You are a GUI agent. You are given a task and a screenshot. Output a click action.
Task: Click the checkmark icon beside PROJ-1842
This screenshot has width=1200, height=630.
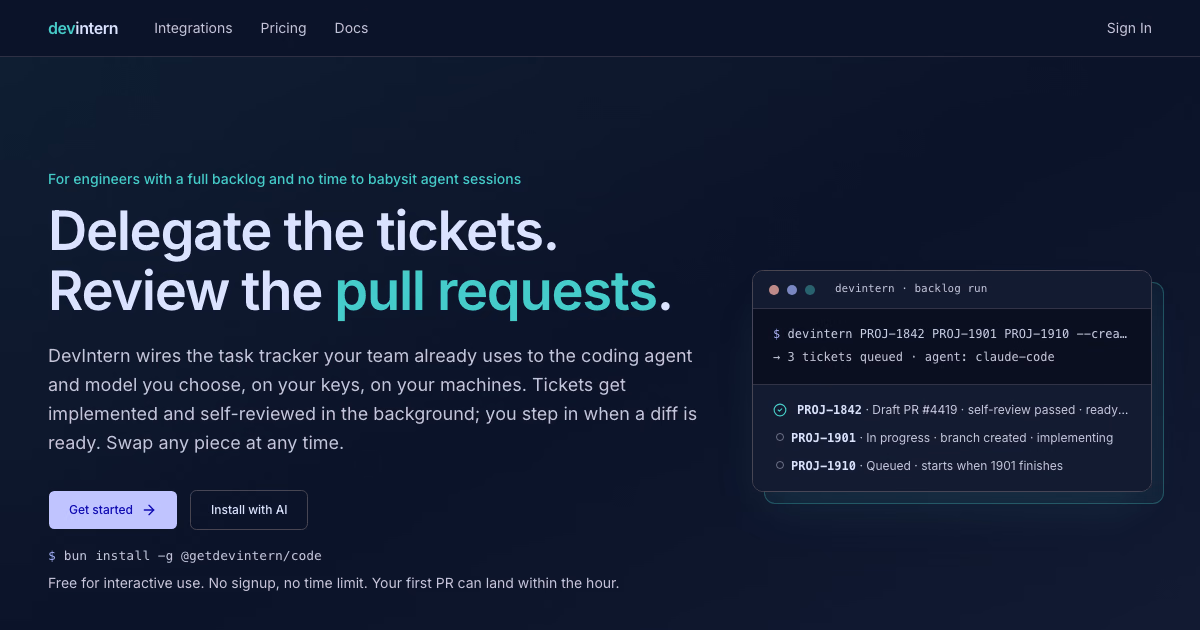click(x=780, y=410)
